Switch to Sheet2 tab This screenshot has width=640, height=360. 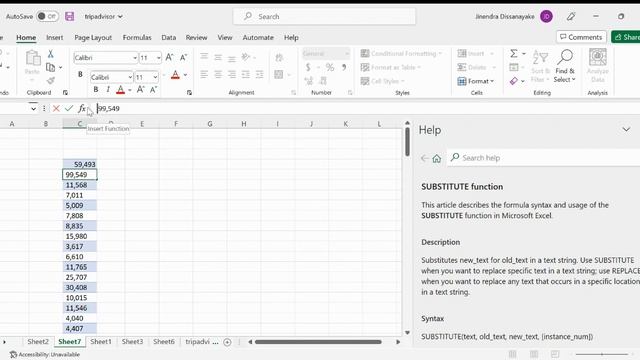coord(38,342)
